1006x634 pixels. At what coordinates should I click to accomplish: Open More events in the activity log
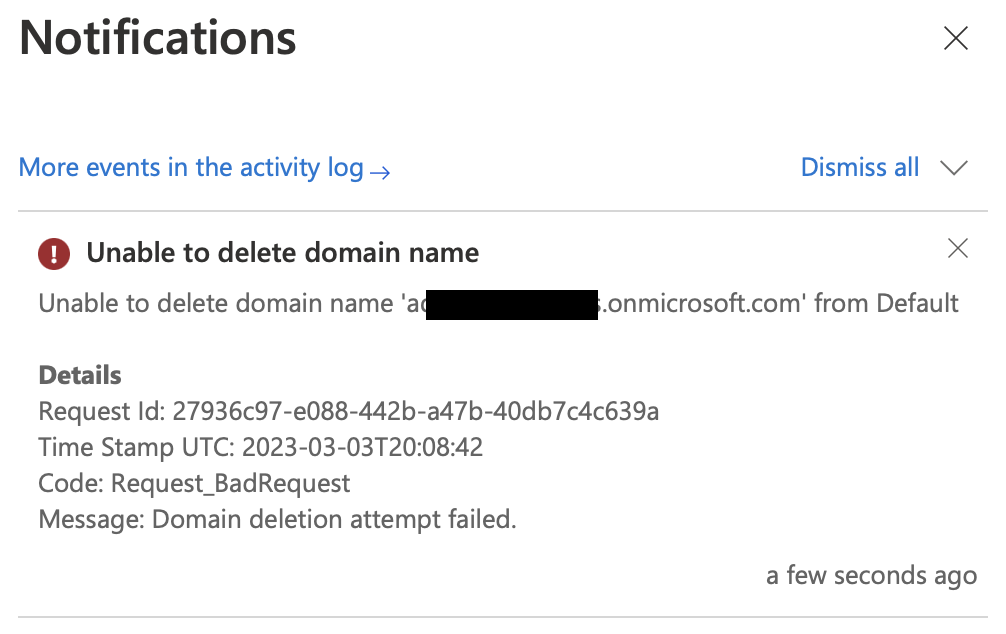[190, 167]
